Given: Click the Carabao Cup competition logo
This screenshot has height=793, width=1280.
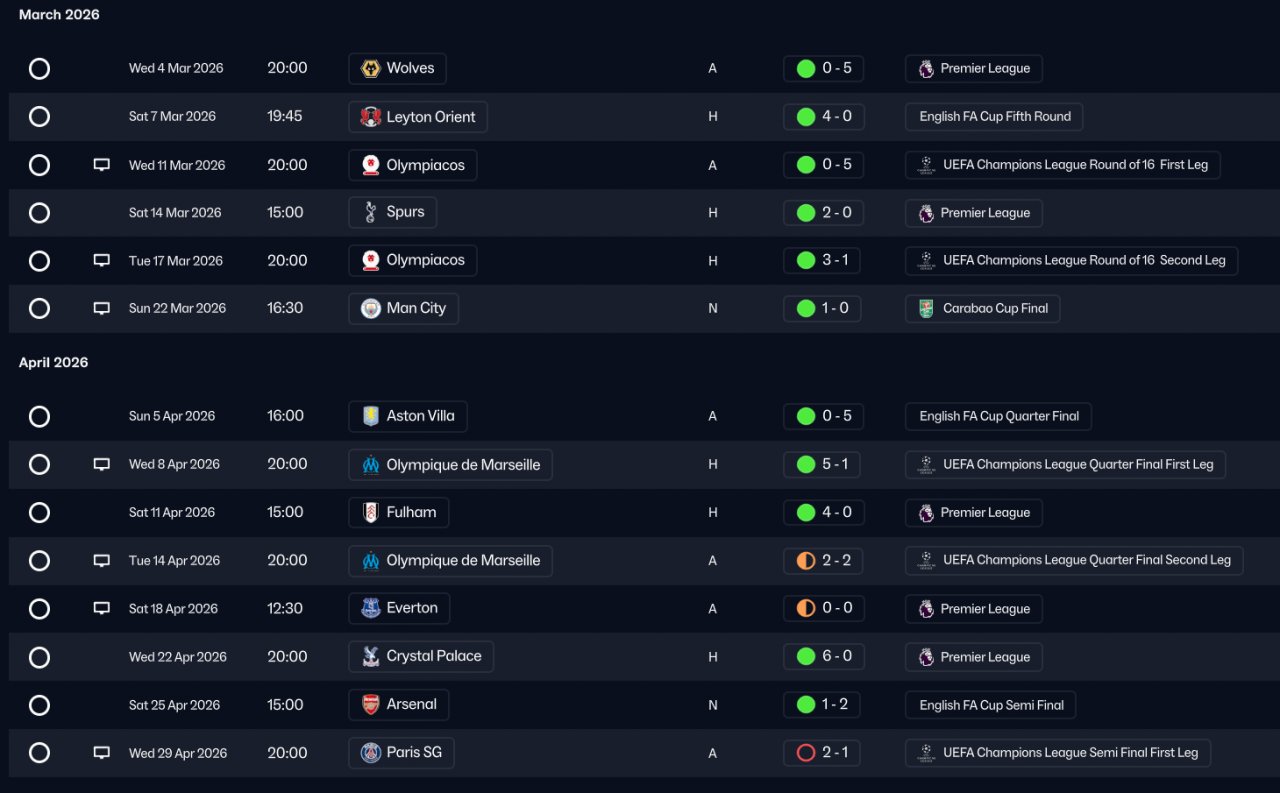Looking at the screenshot, I should pyautogui.click(x=926, y=309).
